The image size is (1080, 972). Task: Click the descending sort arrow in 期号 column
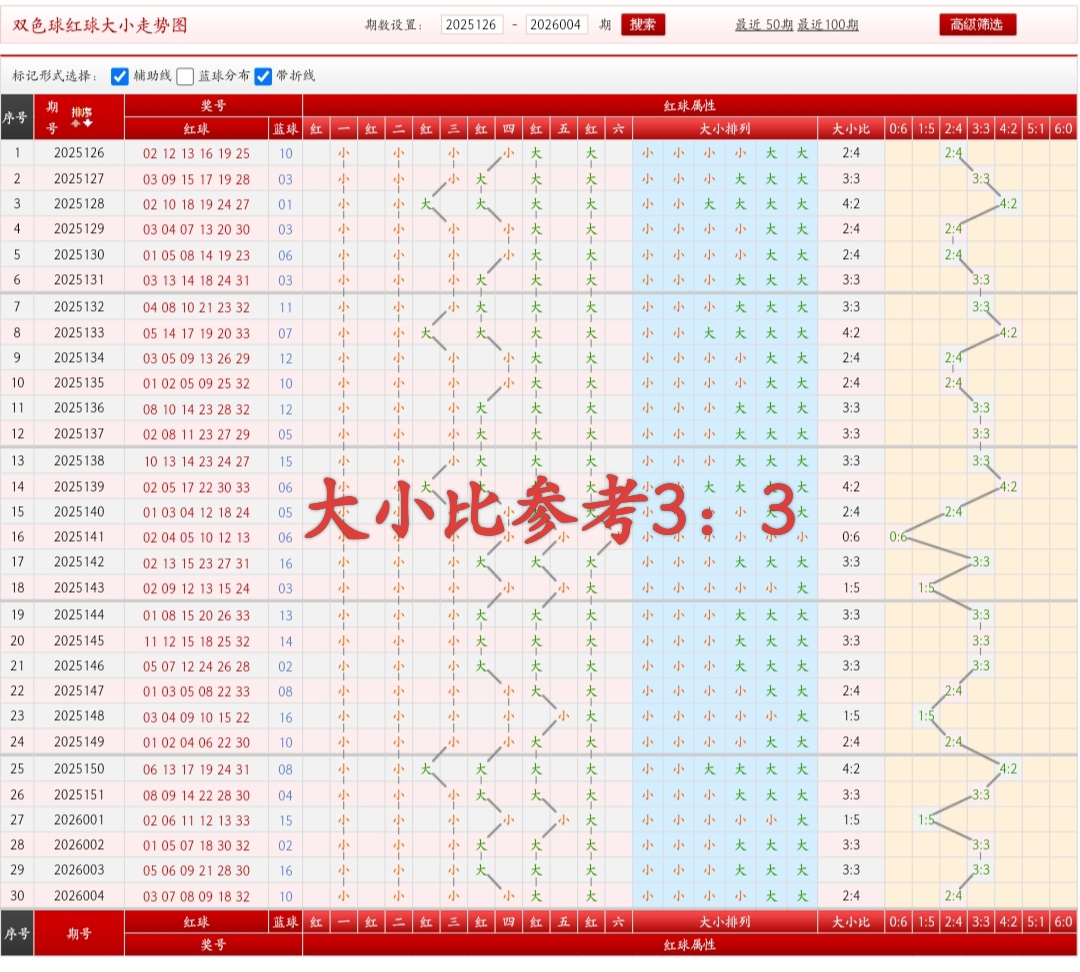point(87,122)
